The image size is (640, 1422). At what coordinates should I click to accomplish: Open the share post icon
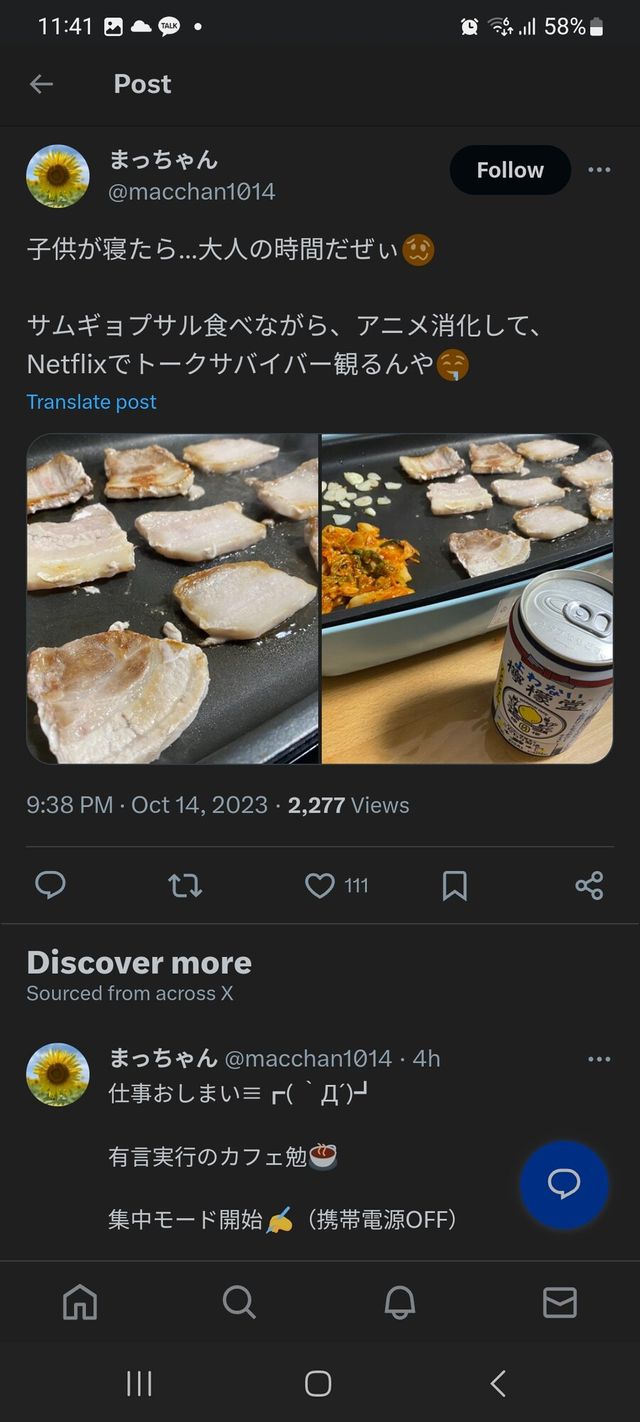[589, 885]
